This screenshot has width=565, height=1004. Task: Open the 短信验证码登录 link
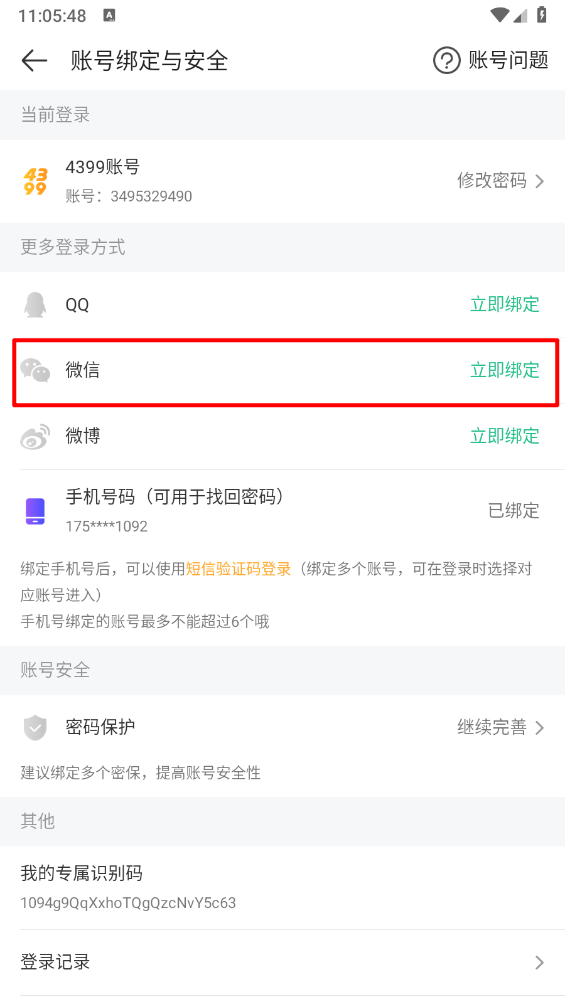pos(238,569)
